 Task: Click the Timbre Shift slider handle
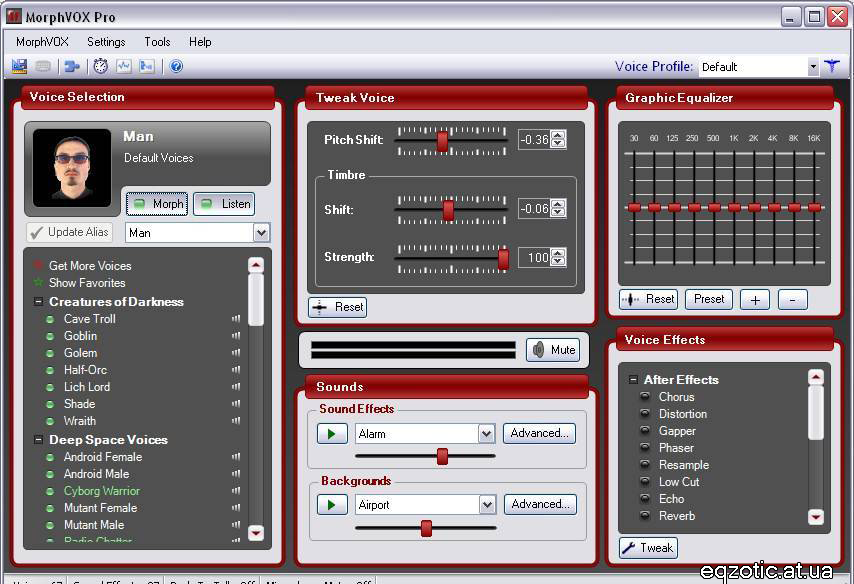pyautogui.click(x=448, y=210)
